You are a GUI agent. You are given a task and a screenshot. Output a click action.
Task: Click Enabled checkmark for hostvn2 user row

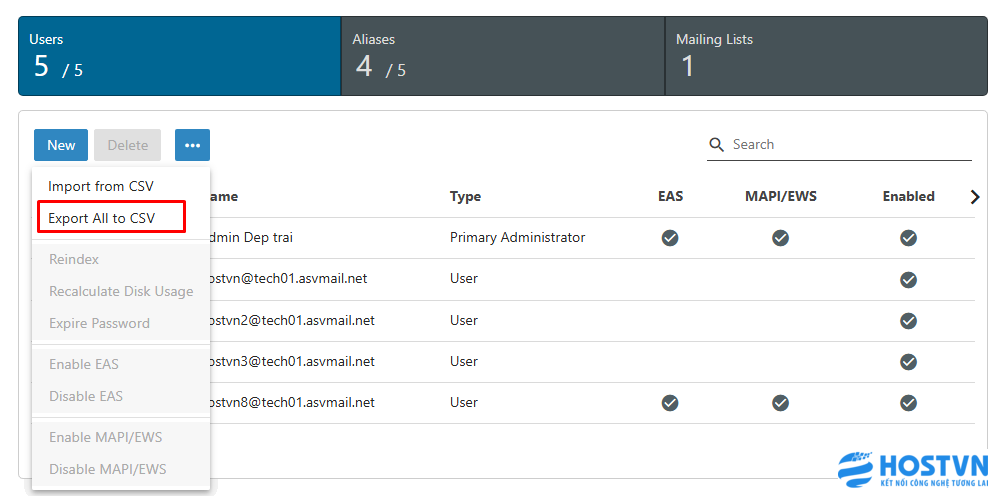[x=909, y=321]
